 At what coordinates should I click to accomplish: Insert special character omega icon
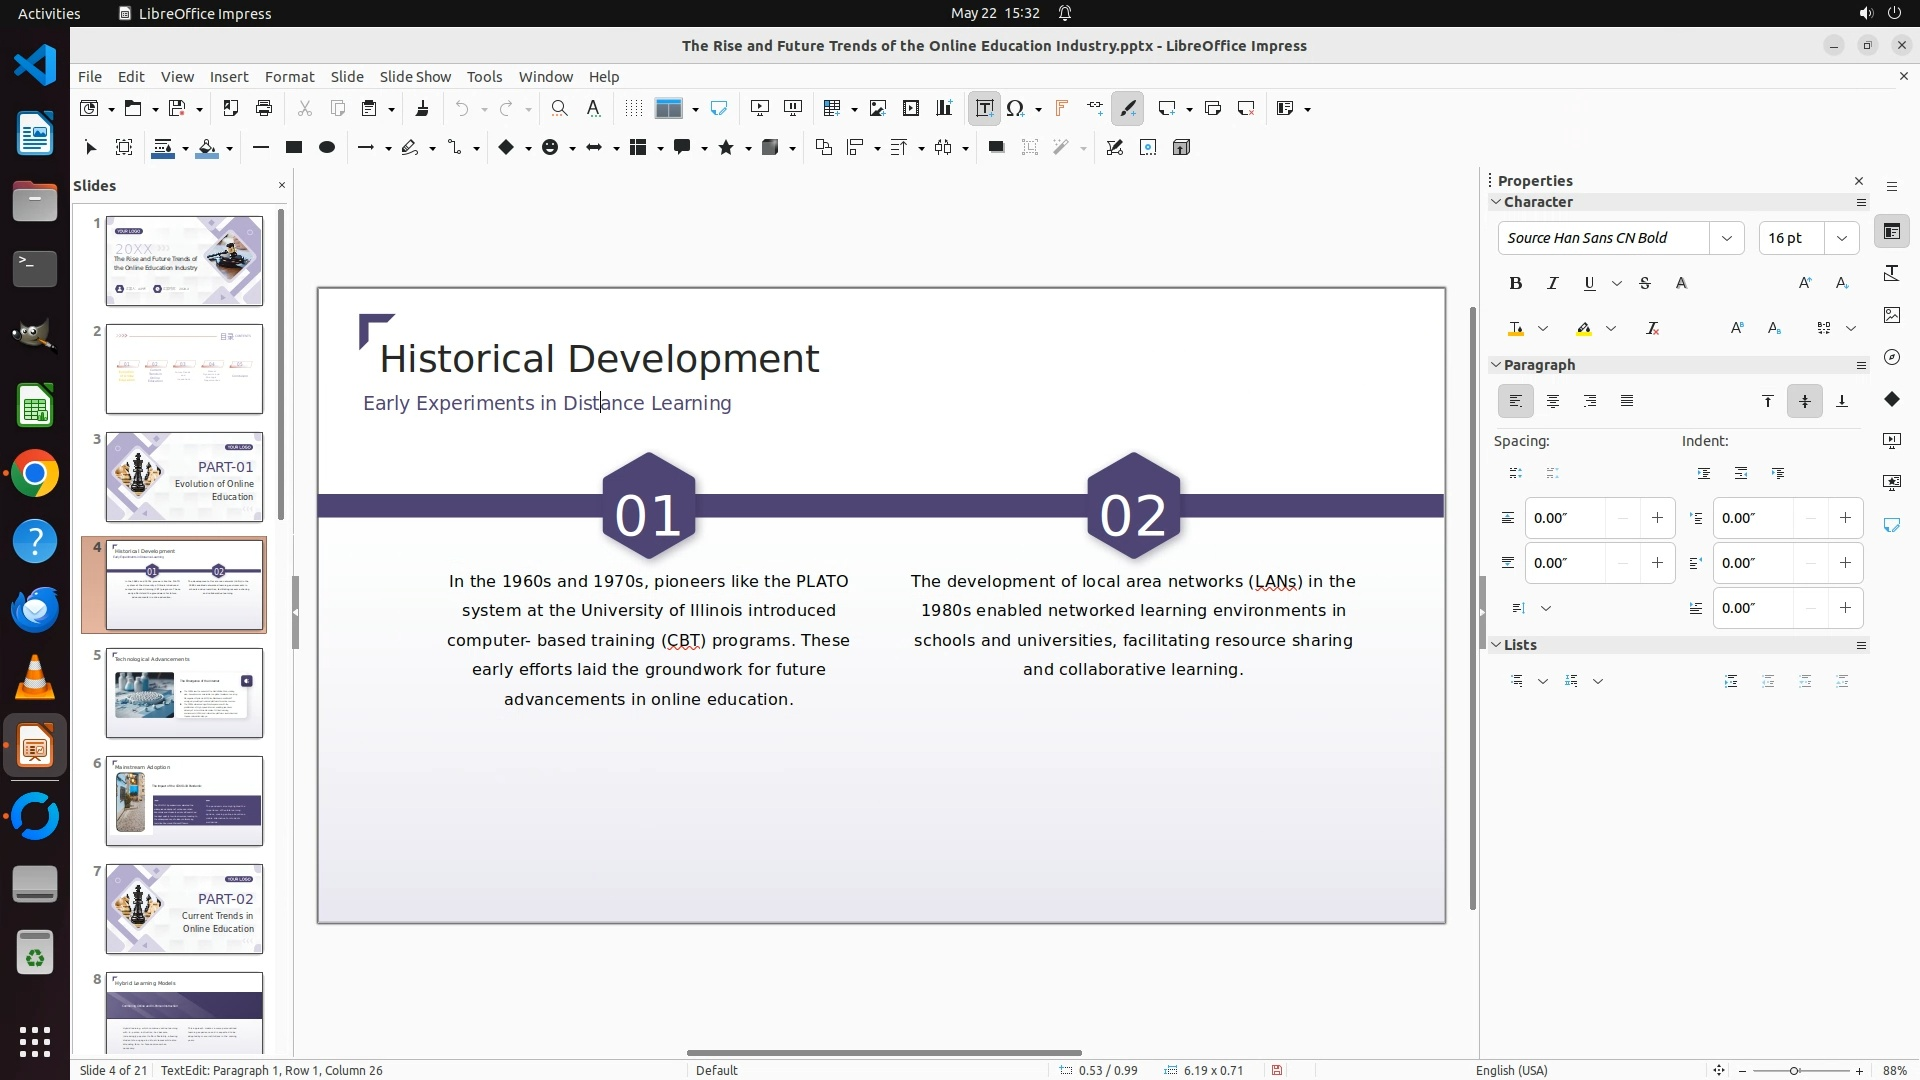1016,108
